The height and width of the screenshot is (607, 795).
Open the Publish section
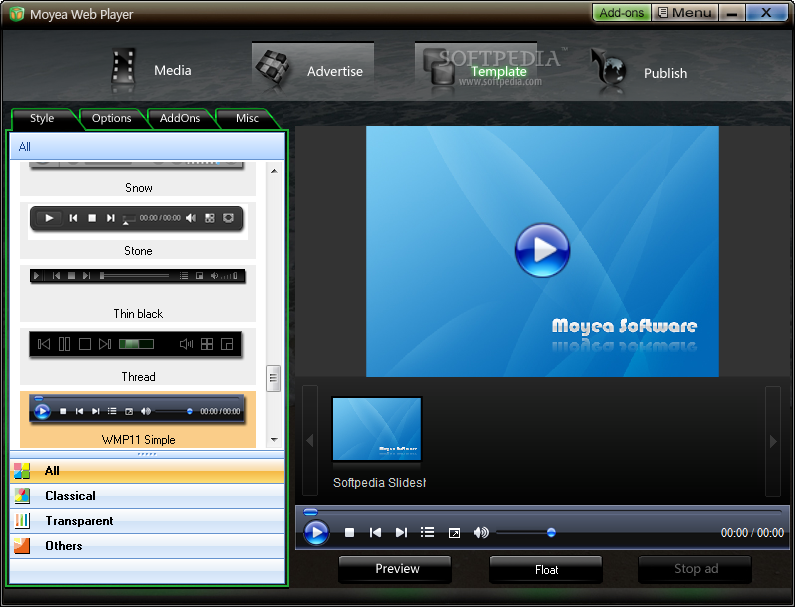(640, 73)
